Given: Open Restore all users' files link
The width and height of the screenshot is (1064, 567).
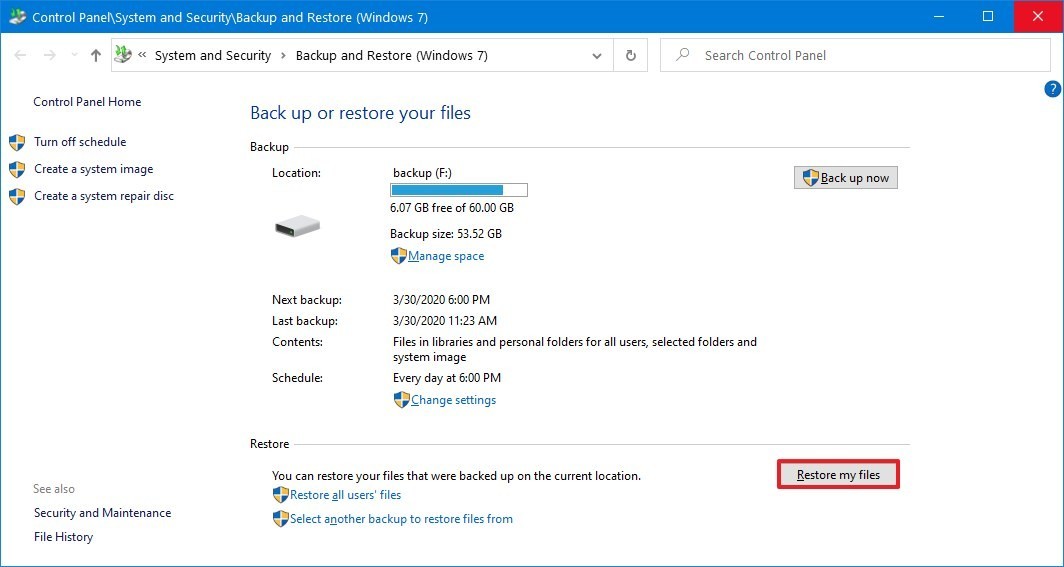Looking at the screenshot, I should pos(345,495).
